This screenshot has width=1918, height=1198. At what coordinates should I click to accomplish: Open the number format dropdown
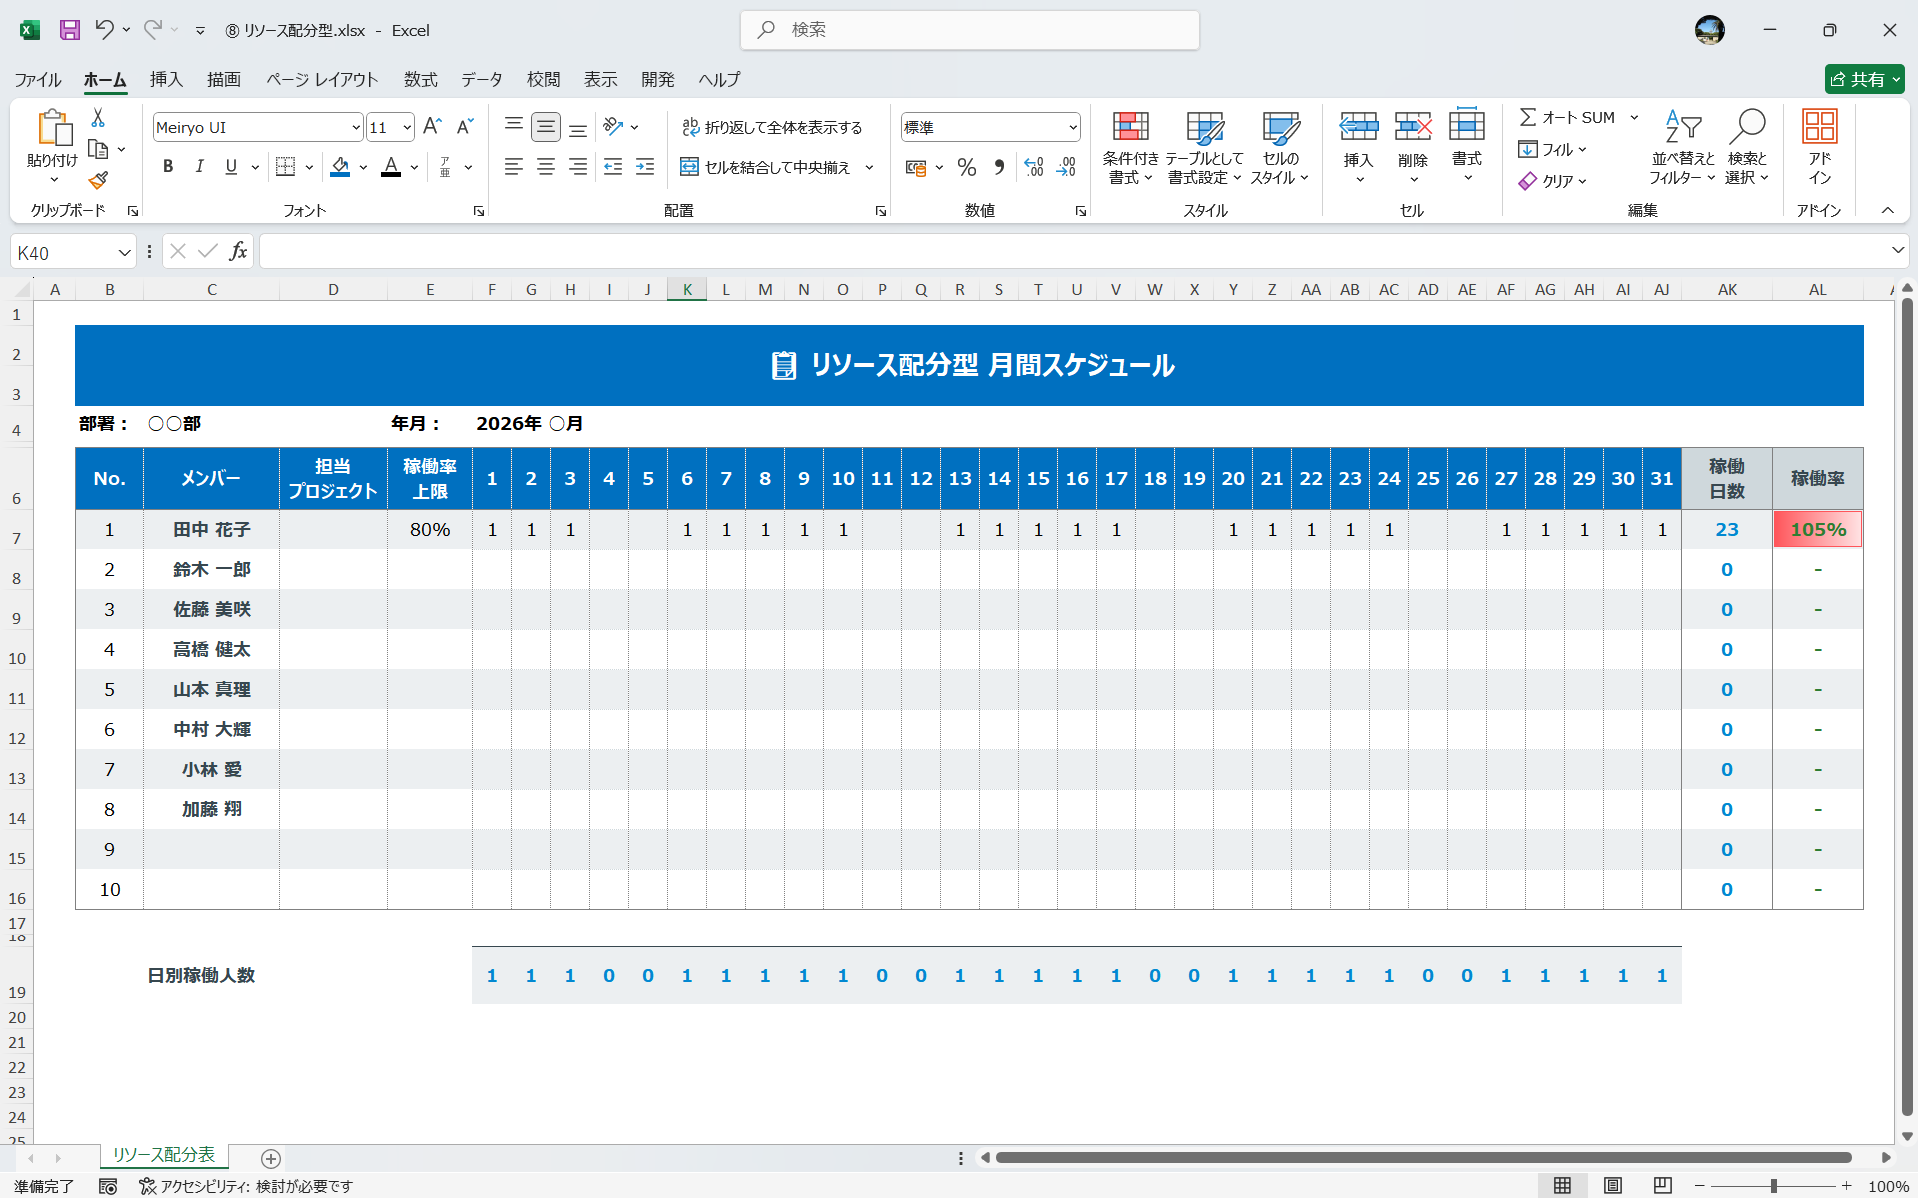click(x=1073, y=127)
